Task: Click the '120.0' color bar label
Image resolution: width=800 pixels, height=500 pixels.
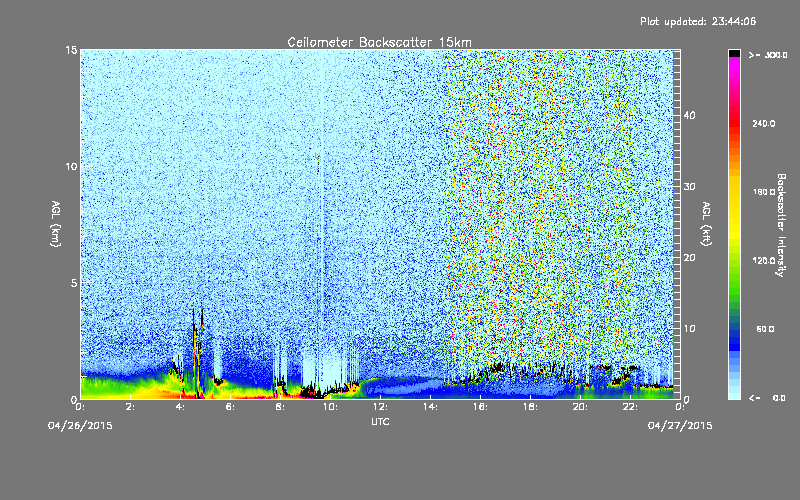Action: tap(764, 260)
